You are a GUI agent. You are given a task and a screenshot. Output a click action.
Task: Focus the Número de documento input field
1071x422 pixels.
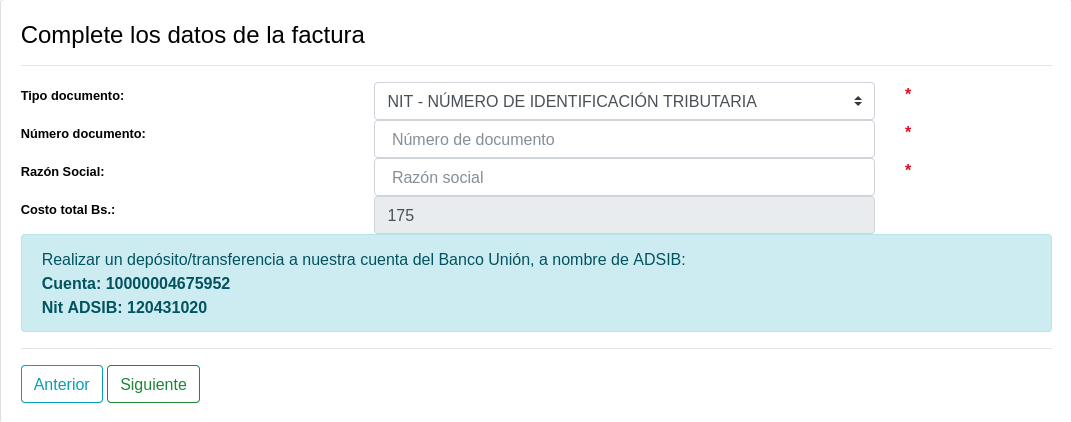tap(624, 139)
